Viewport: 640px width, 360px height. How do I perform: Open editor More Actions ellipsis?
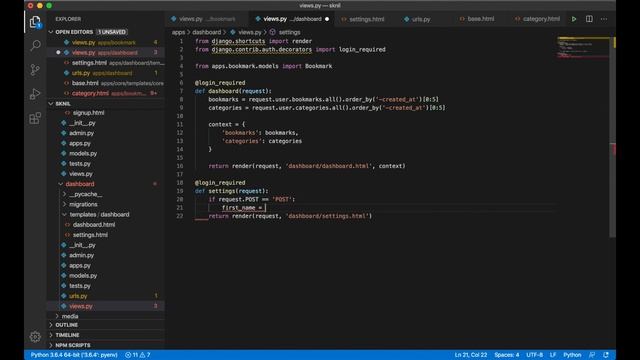pos(604,19)
